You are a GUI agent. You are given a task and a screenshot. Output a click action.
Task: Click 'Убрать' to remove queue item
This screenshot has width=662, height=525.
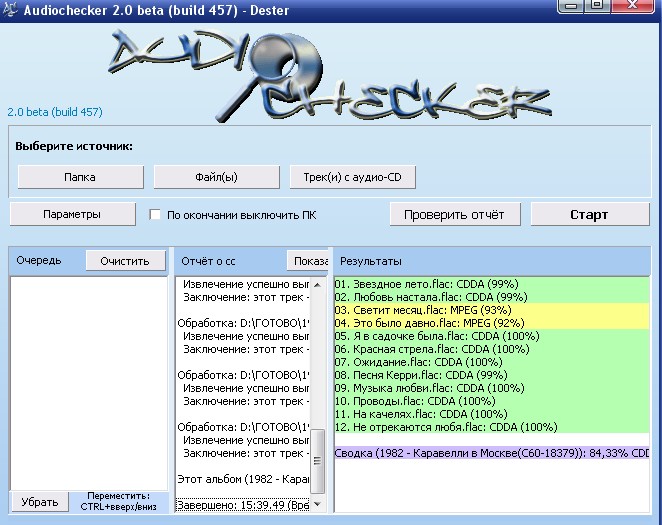click(x=40, y=501)
